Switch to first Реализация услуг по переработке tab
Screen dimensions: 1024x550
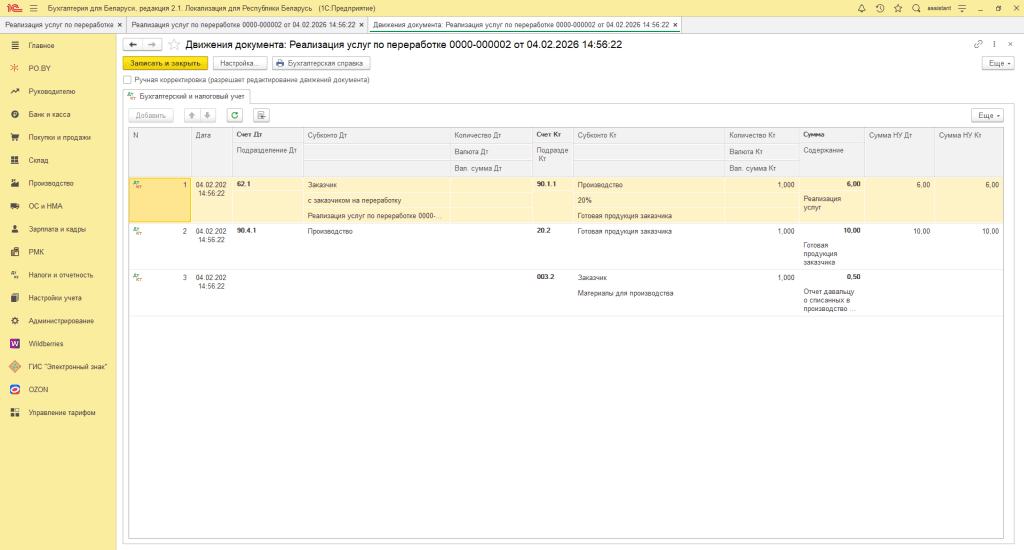[x=58, y=24]
